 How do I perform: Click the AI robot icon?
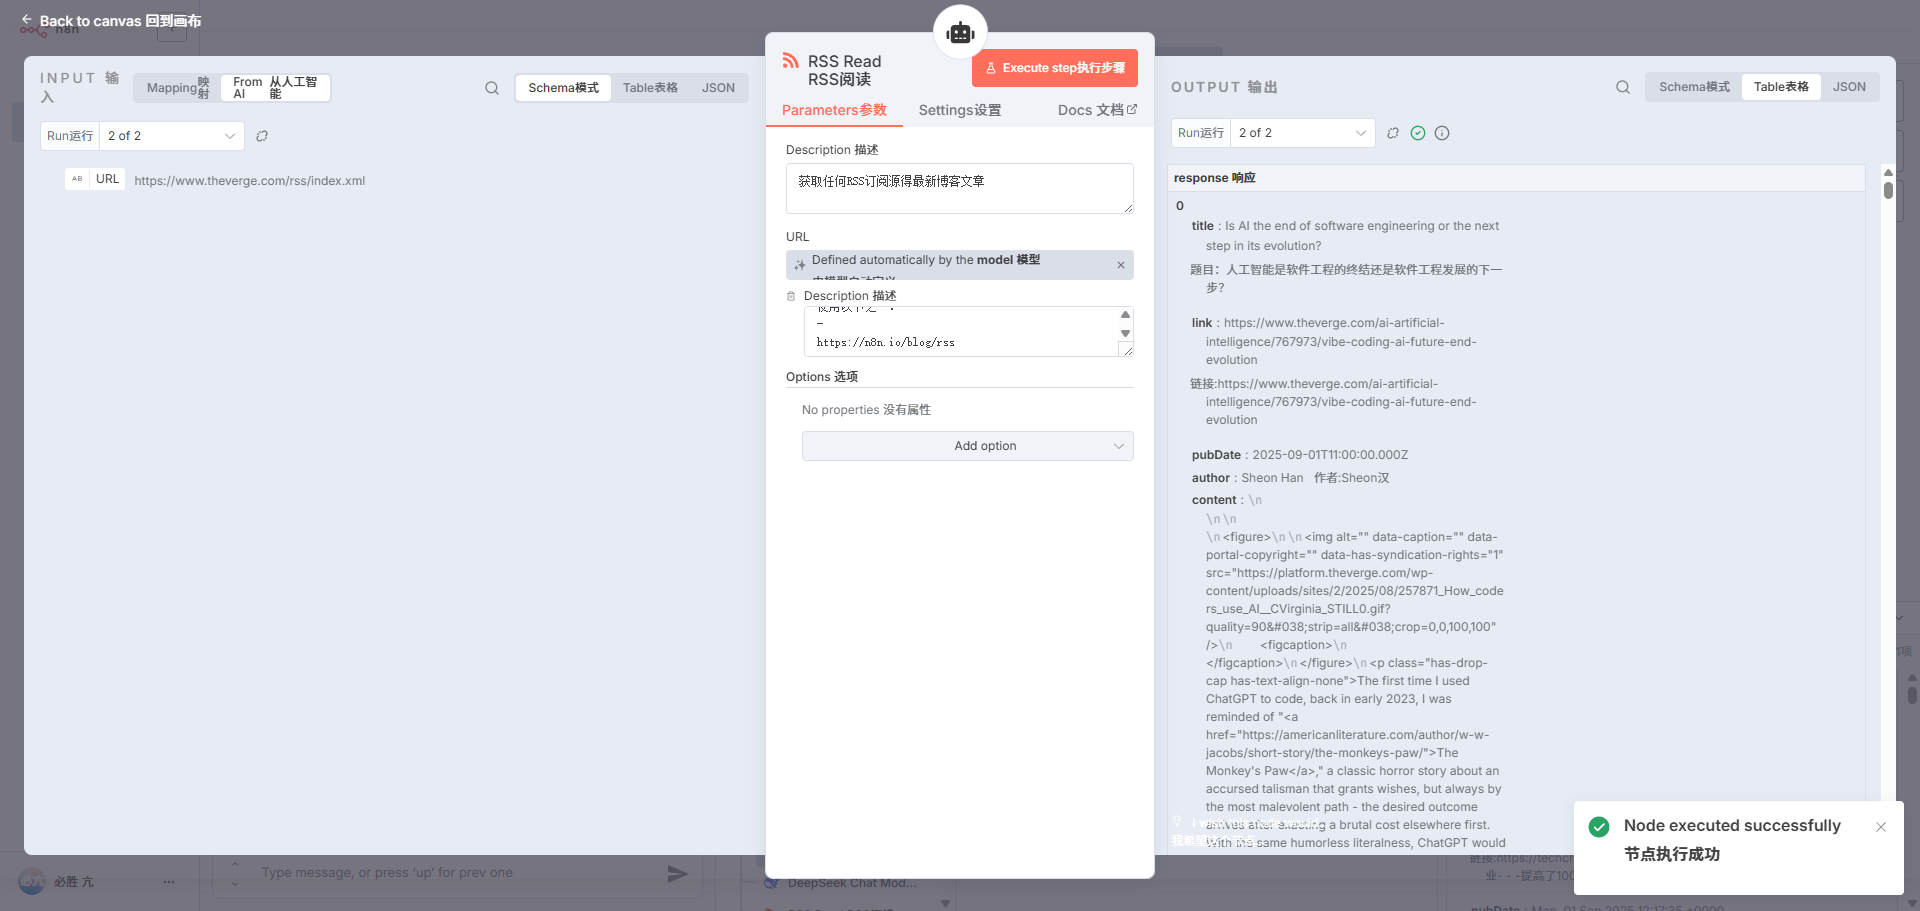click(x=960, y=33)
